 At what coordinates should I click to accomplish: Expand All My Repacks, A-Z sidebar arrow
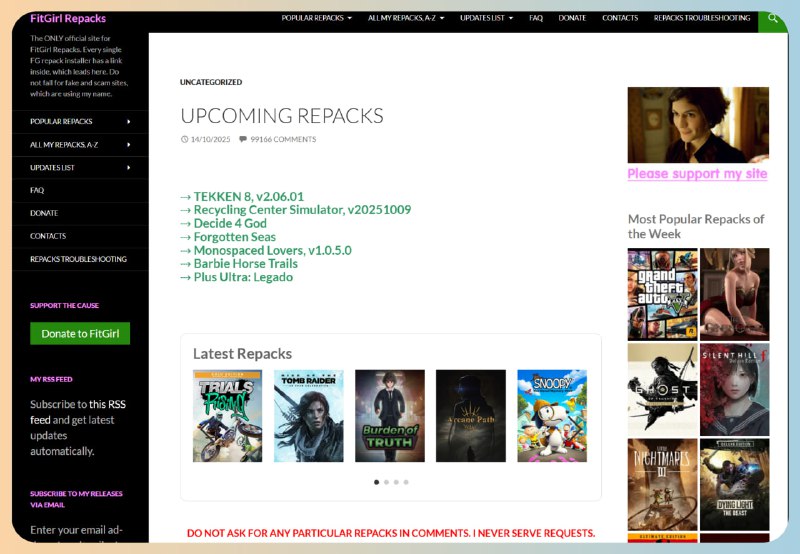129,145
